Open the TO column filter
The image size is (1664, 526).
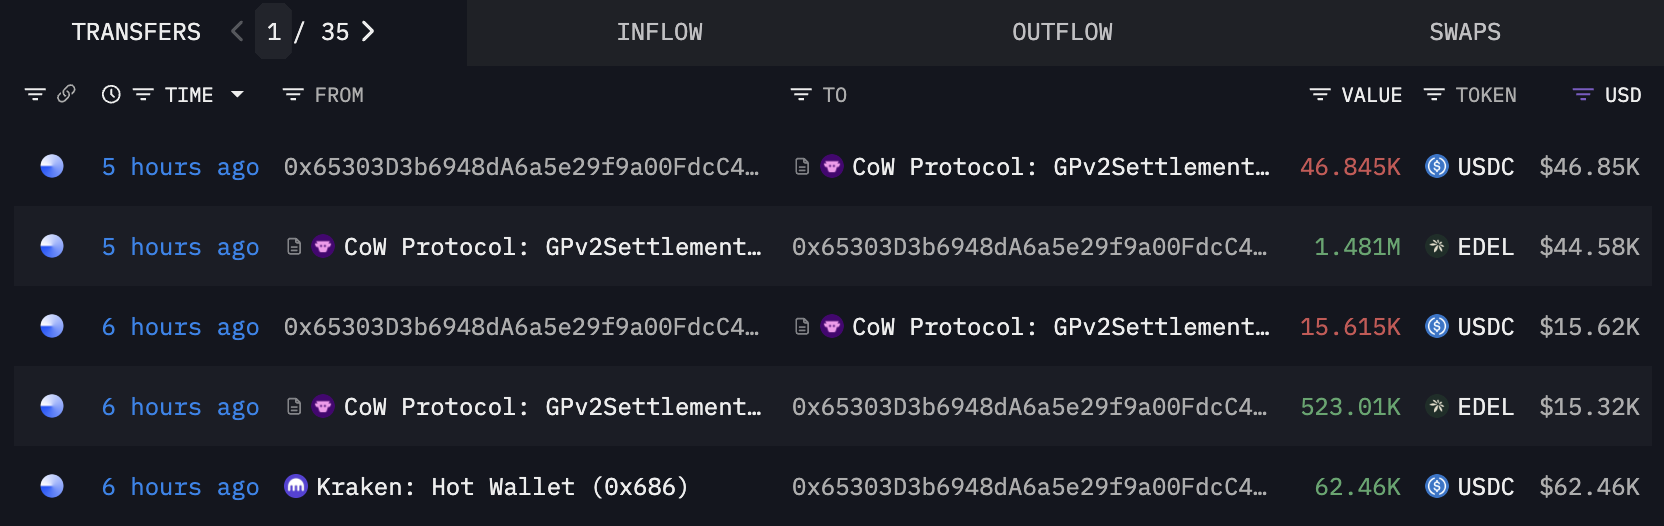tap(801, 95)
